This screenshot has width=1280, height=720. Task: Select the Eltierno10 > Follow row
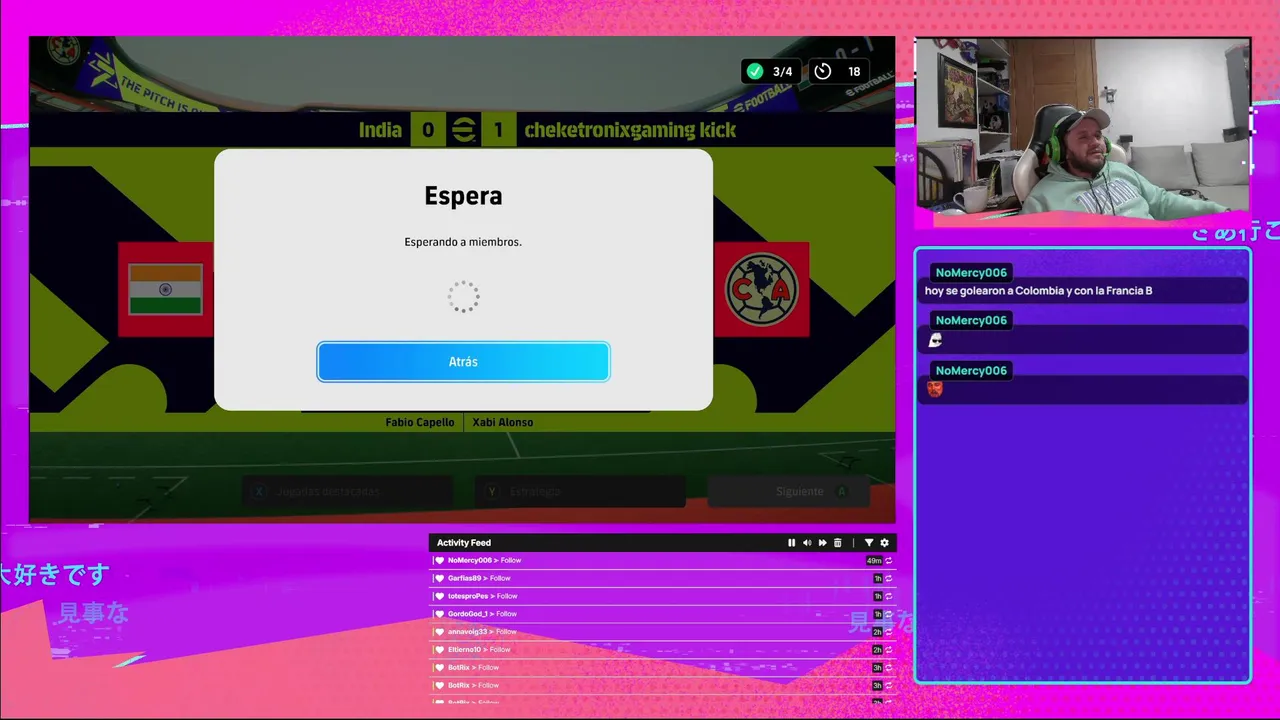pos(662,650)
